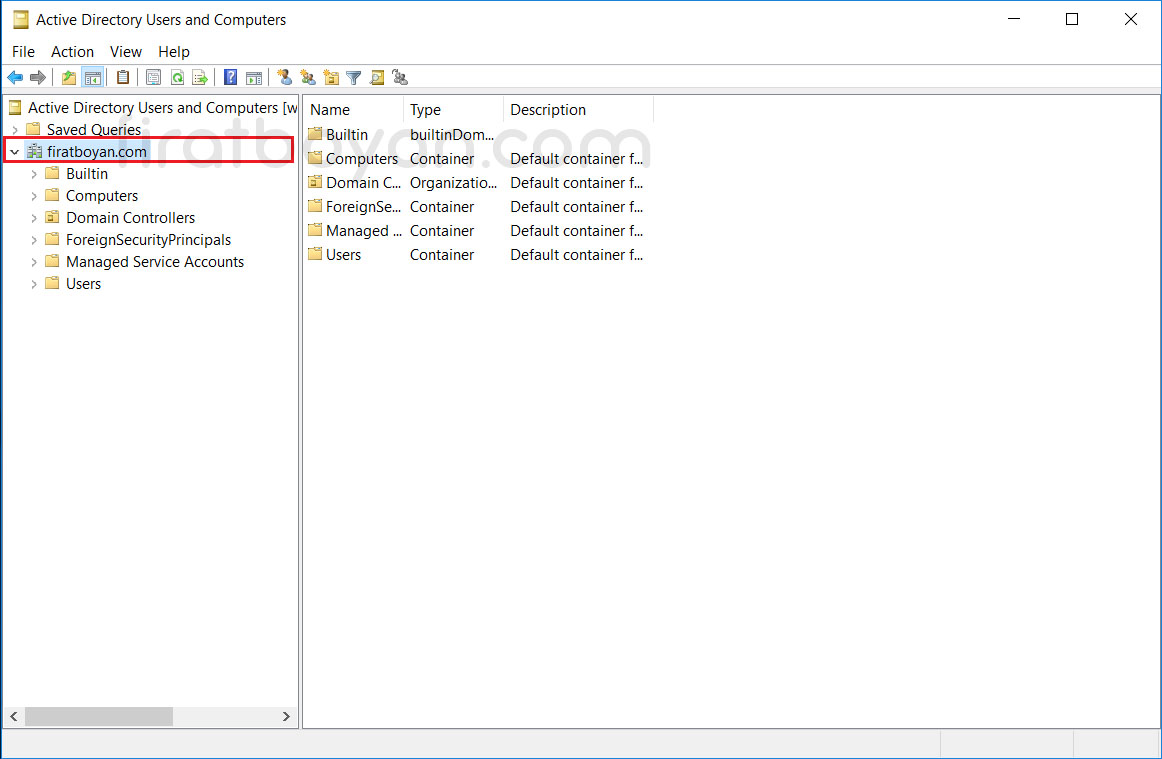The image size is (1162, 759).
Task: Click Add to group toolbar icon
Action: click(x=400, y=77)
